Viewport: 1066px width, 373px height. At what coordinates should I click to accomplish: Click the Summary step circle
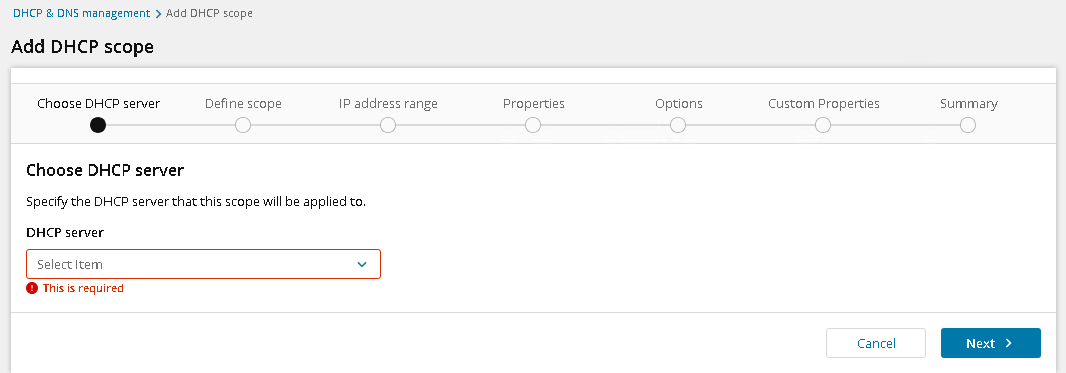point(968,126)
